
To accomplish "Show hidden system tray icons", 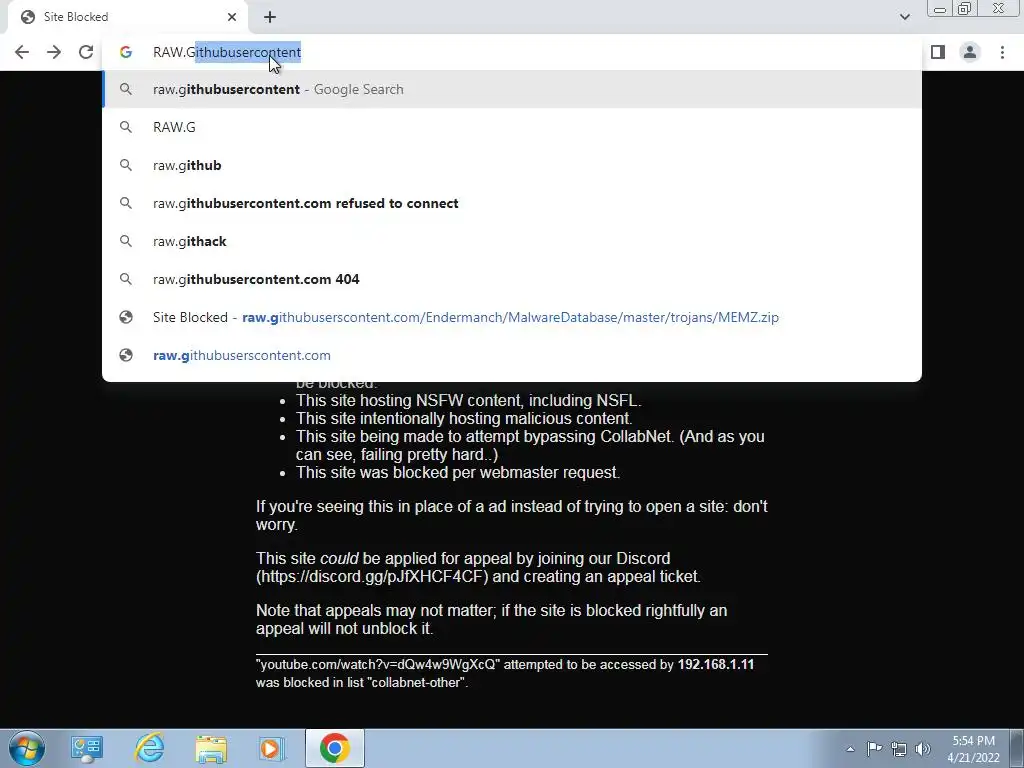I will [x=850, y=749].
